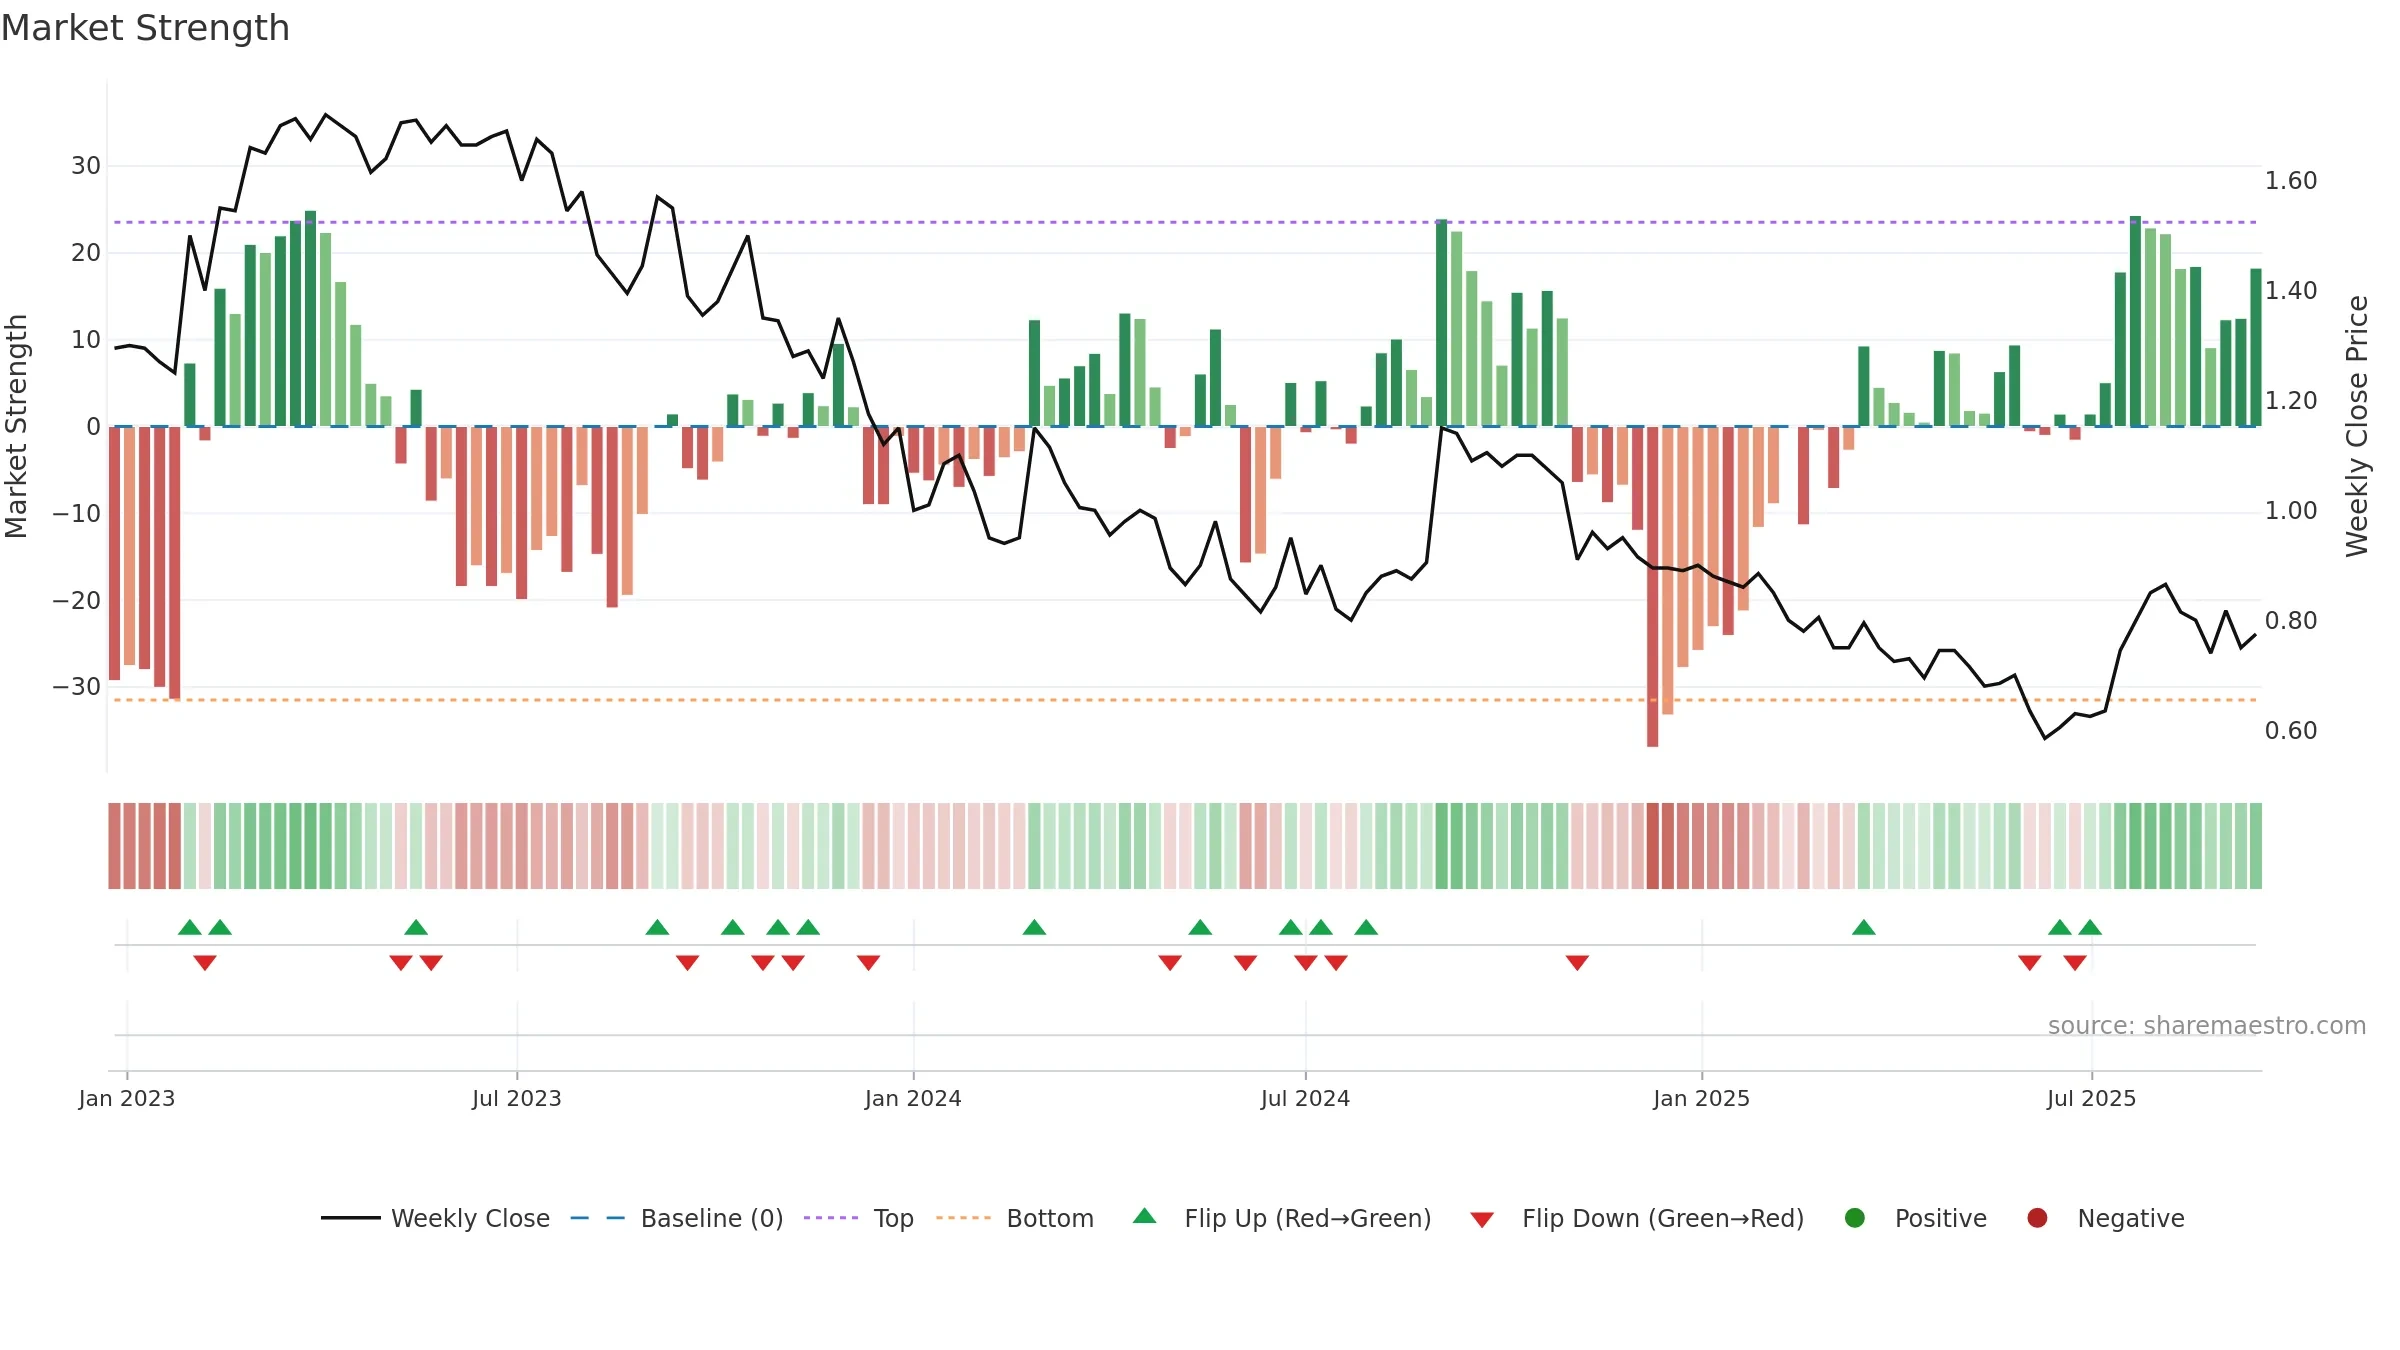Click the '1.40' tick on the right axis
Screen dimensions: 2400x1350
pos(2291,291)
